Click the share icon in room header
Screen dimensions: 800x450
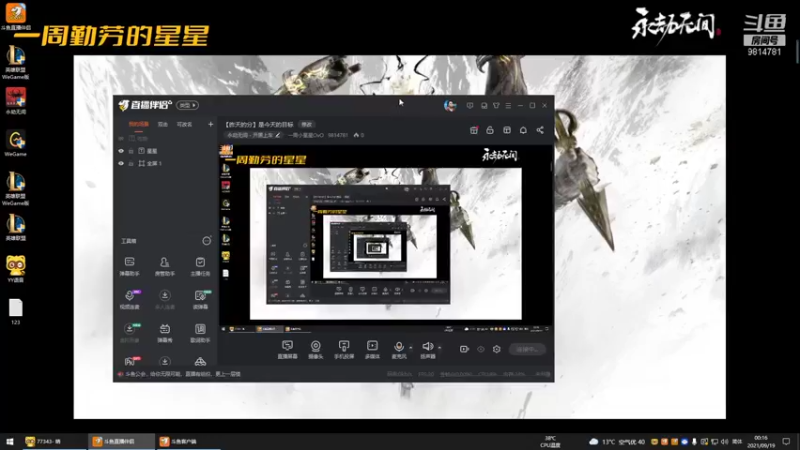540,130
